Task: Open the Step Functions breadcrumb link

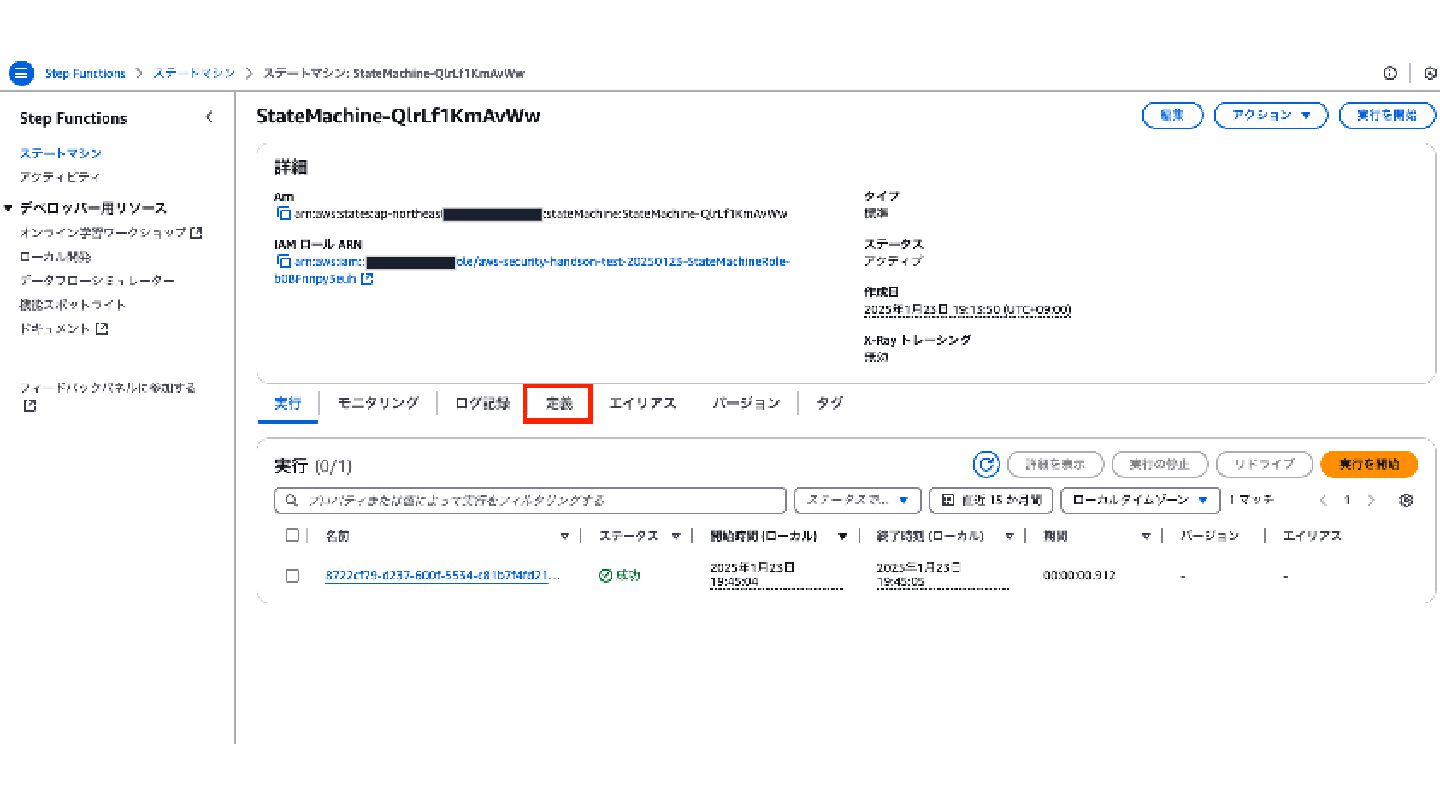Action: [85, 74]
